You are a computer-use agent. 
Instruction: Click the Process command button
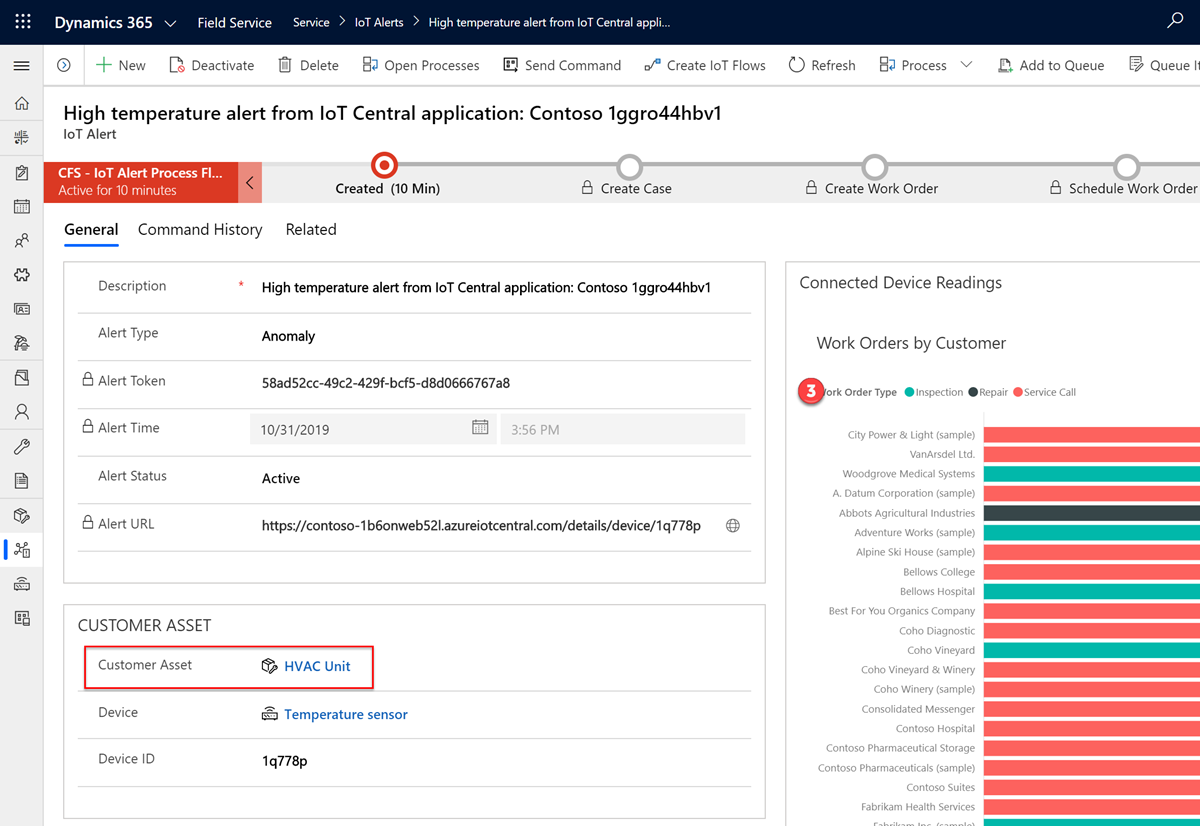pos(913,65)
